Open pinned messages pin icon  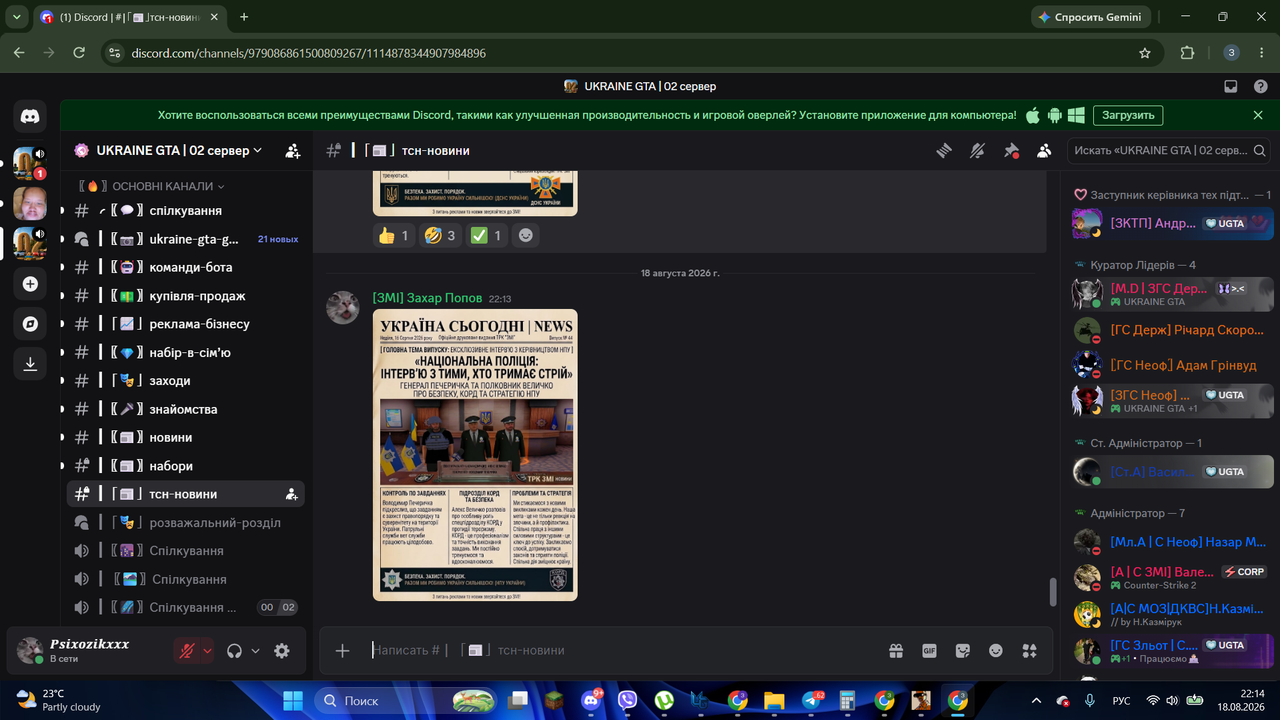click(1011, 151)
